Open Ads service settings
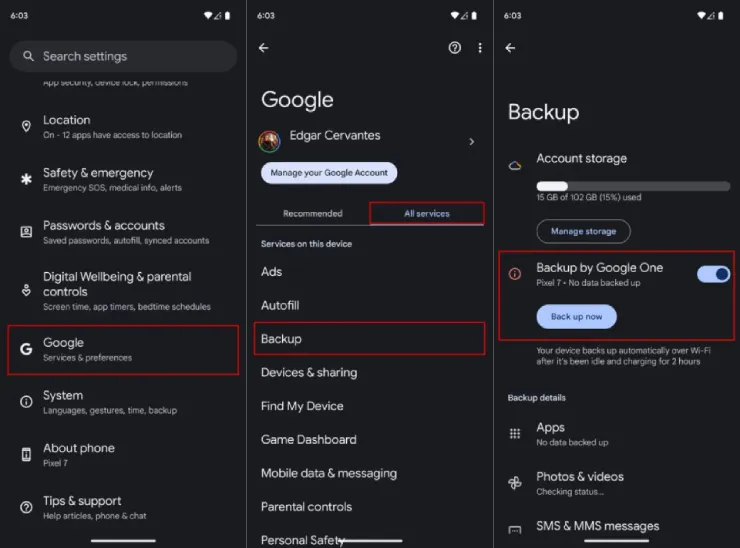The height and width of the screenshot is (548, 740). [x=369, y=272]
